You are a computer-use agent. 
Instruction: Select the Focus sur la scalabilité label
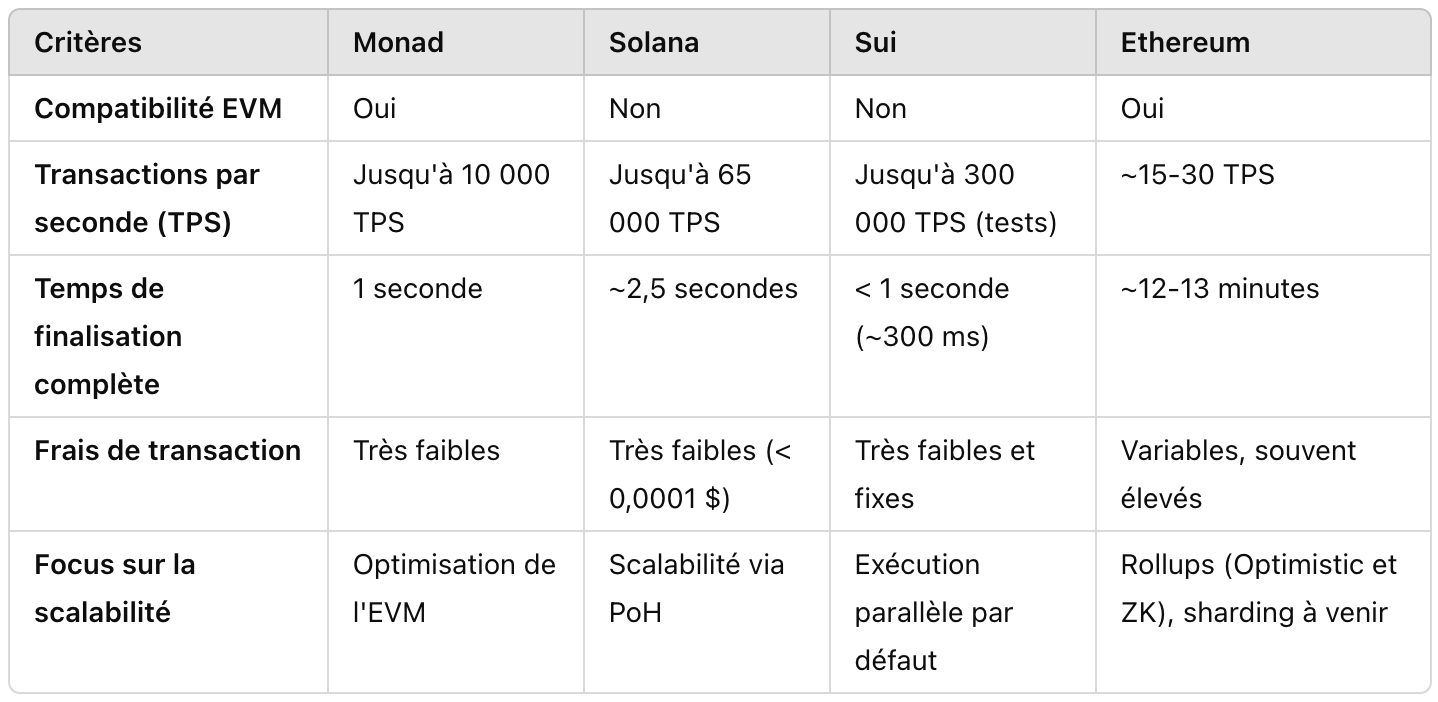[x=115, y=588]
